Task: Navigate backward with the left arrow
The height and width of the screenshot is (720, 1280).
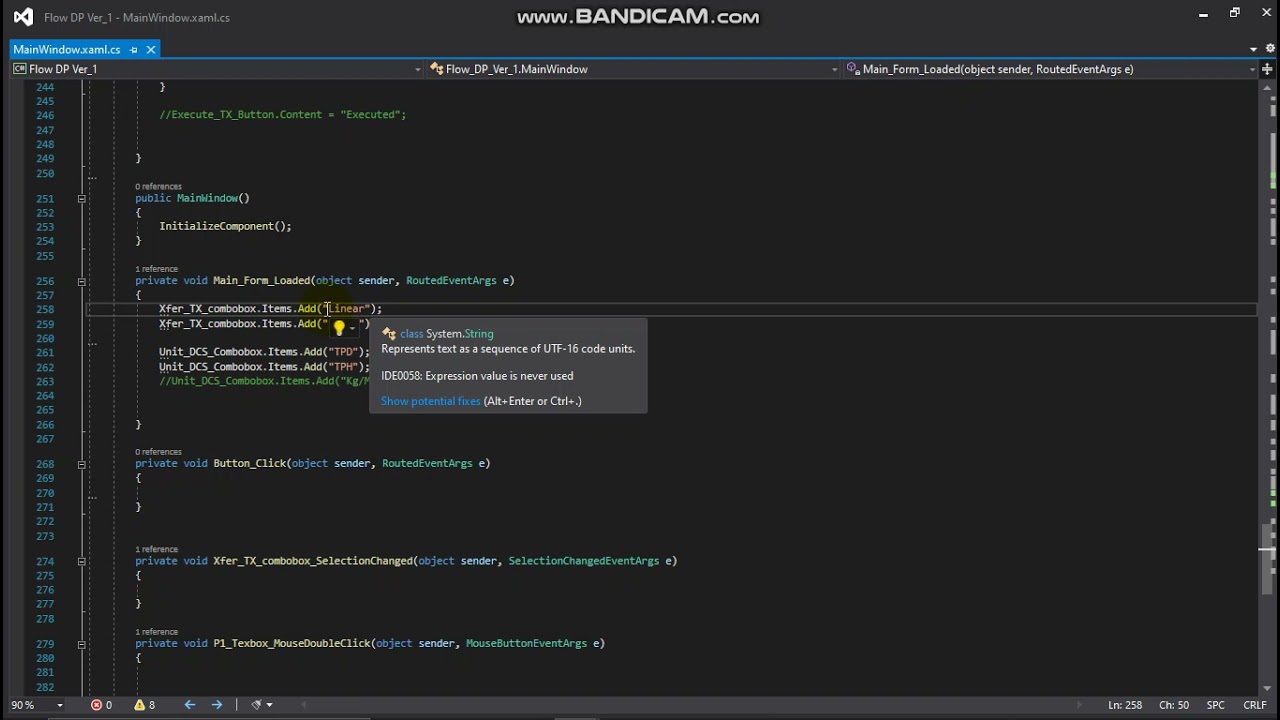Action: point(190,705)
